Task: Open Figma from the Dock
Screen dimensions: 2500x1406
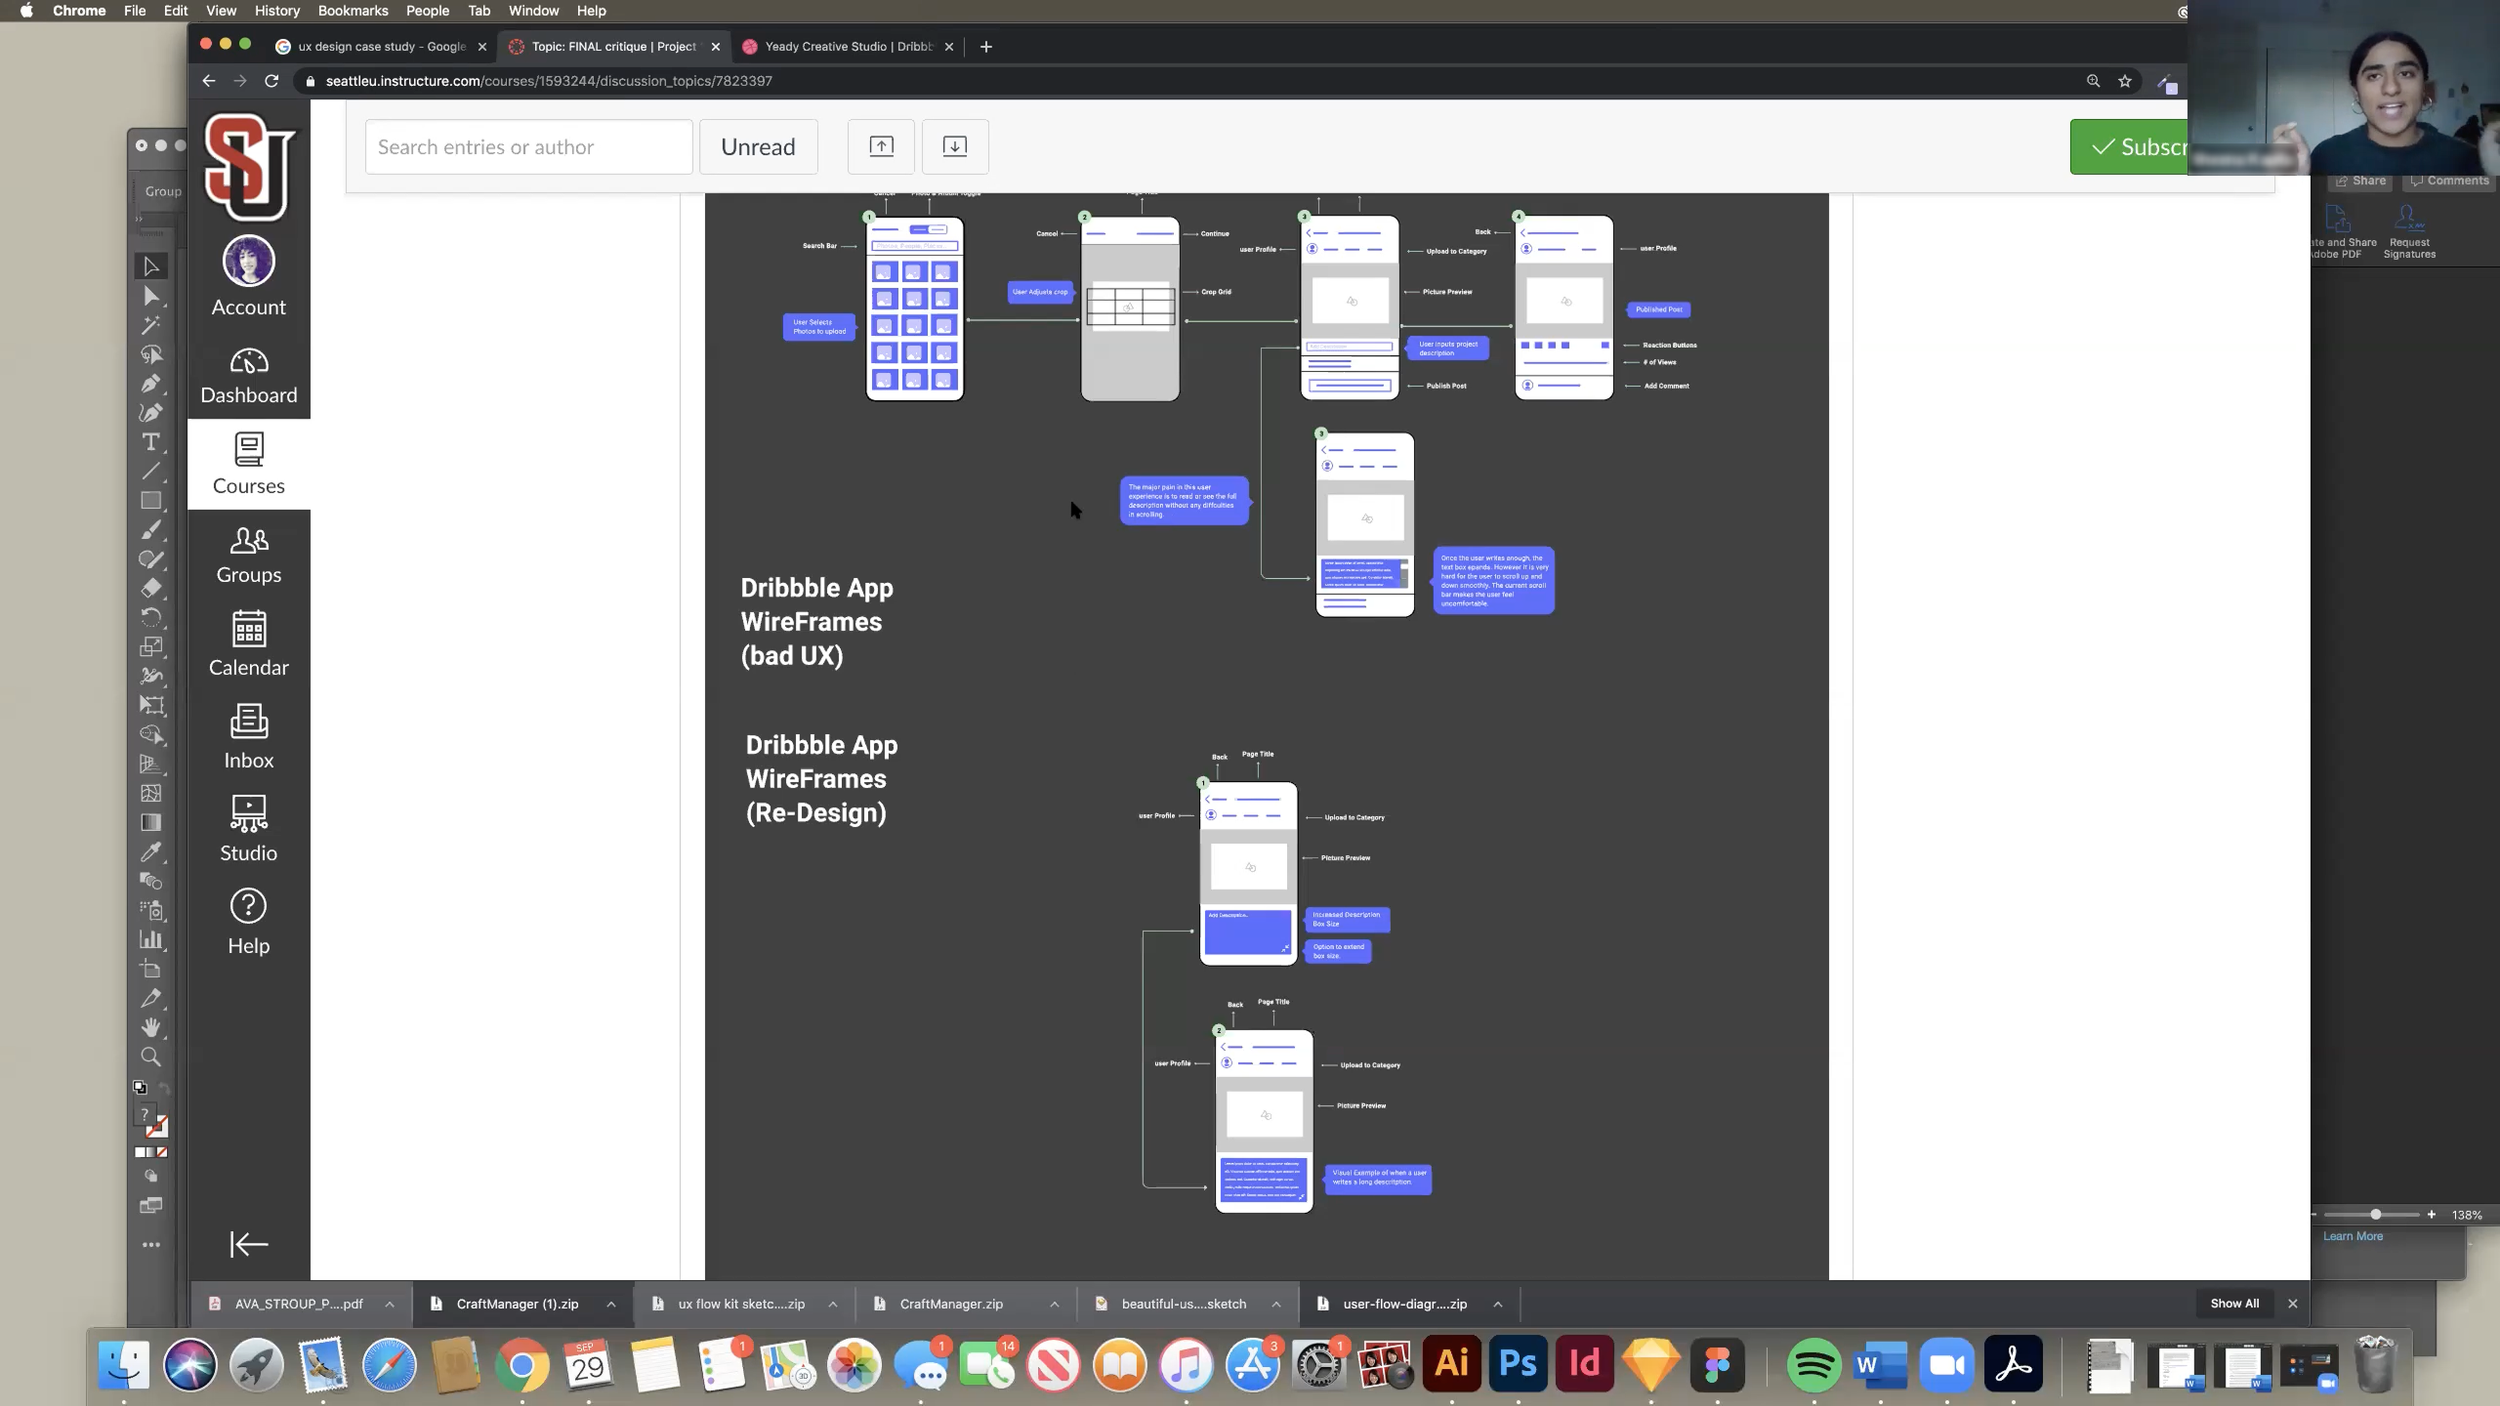Action: [1717, 1364]
